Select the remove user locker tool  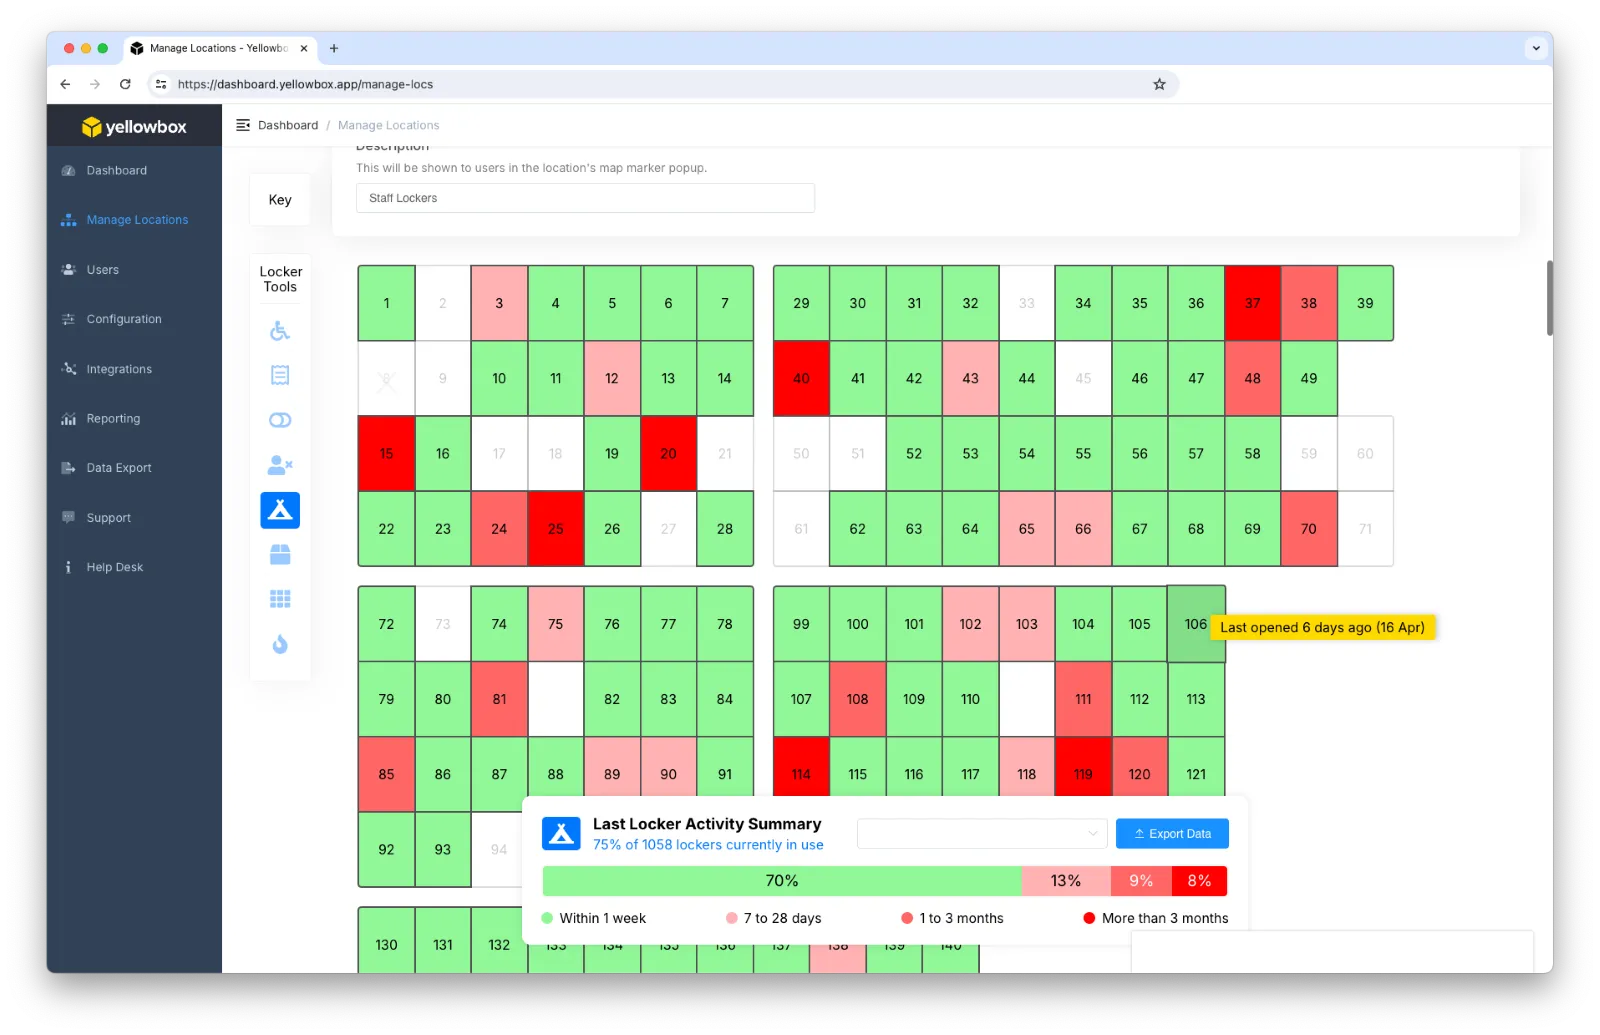point(280,465)
